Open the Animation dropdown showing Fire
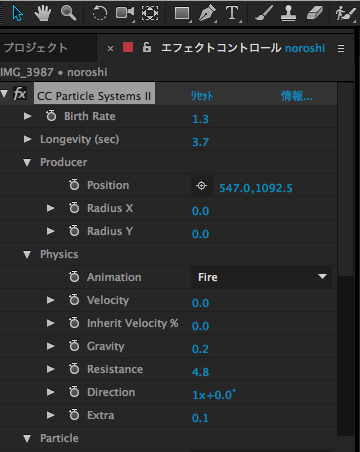Viewport: 360px width, 452px height. point(261,277)
